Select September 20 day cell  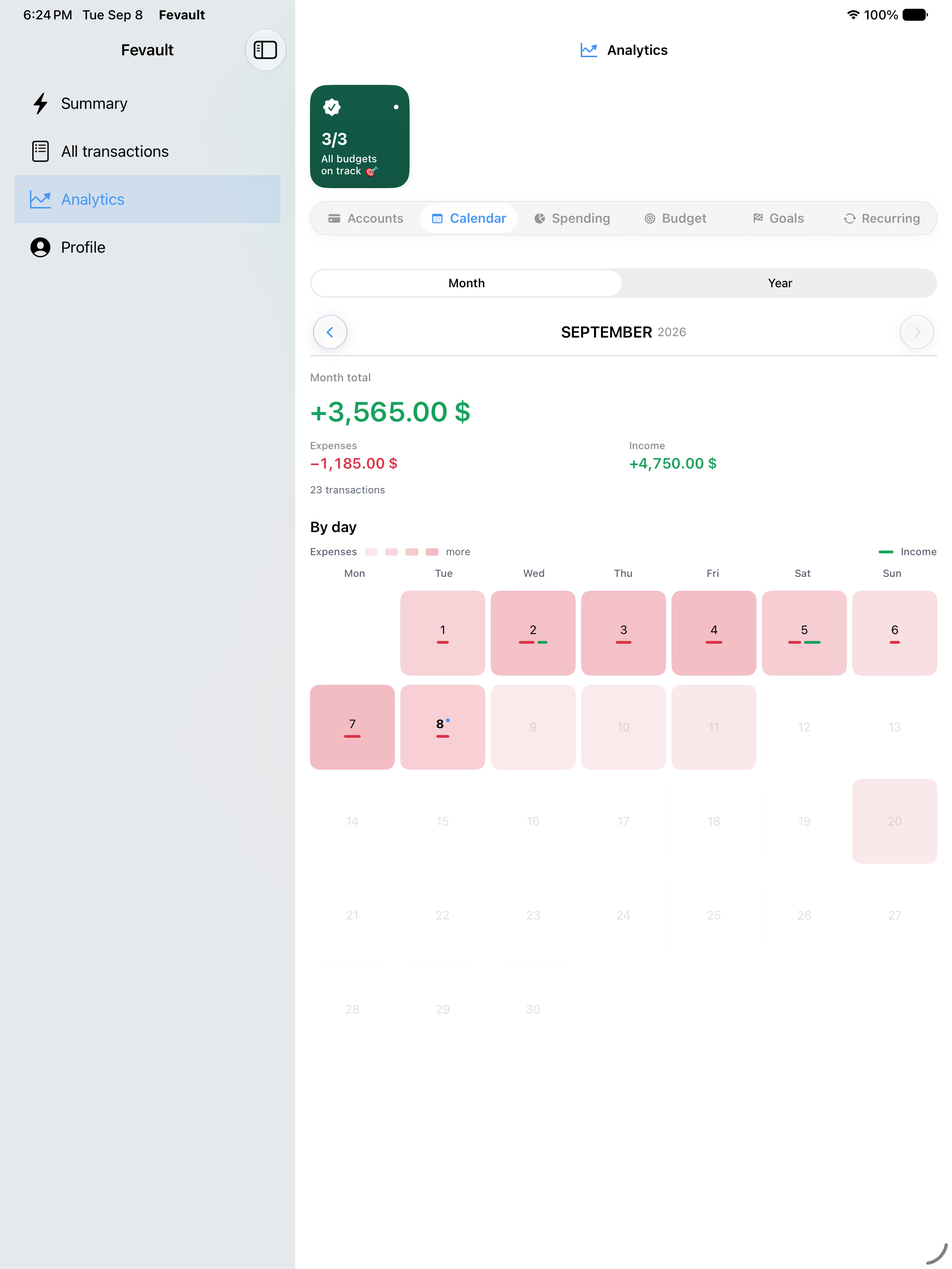[x=895, y=821]
